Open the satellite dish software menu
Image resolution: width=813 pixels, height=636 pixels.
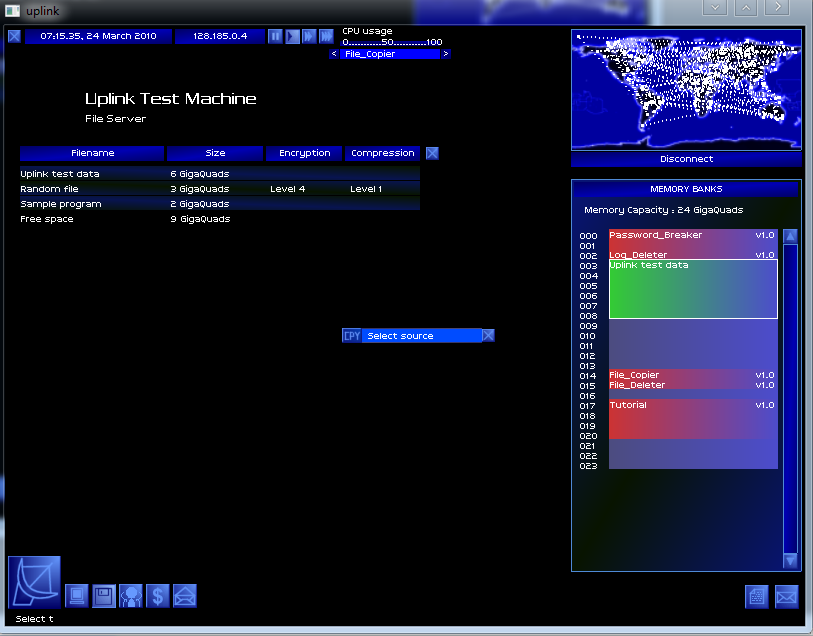(x=34, y=582)
